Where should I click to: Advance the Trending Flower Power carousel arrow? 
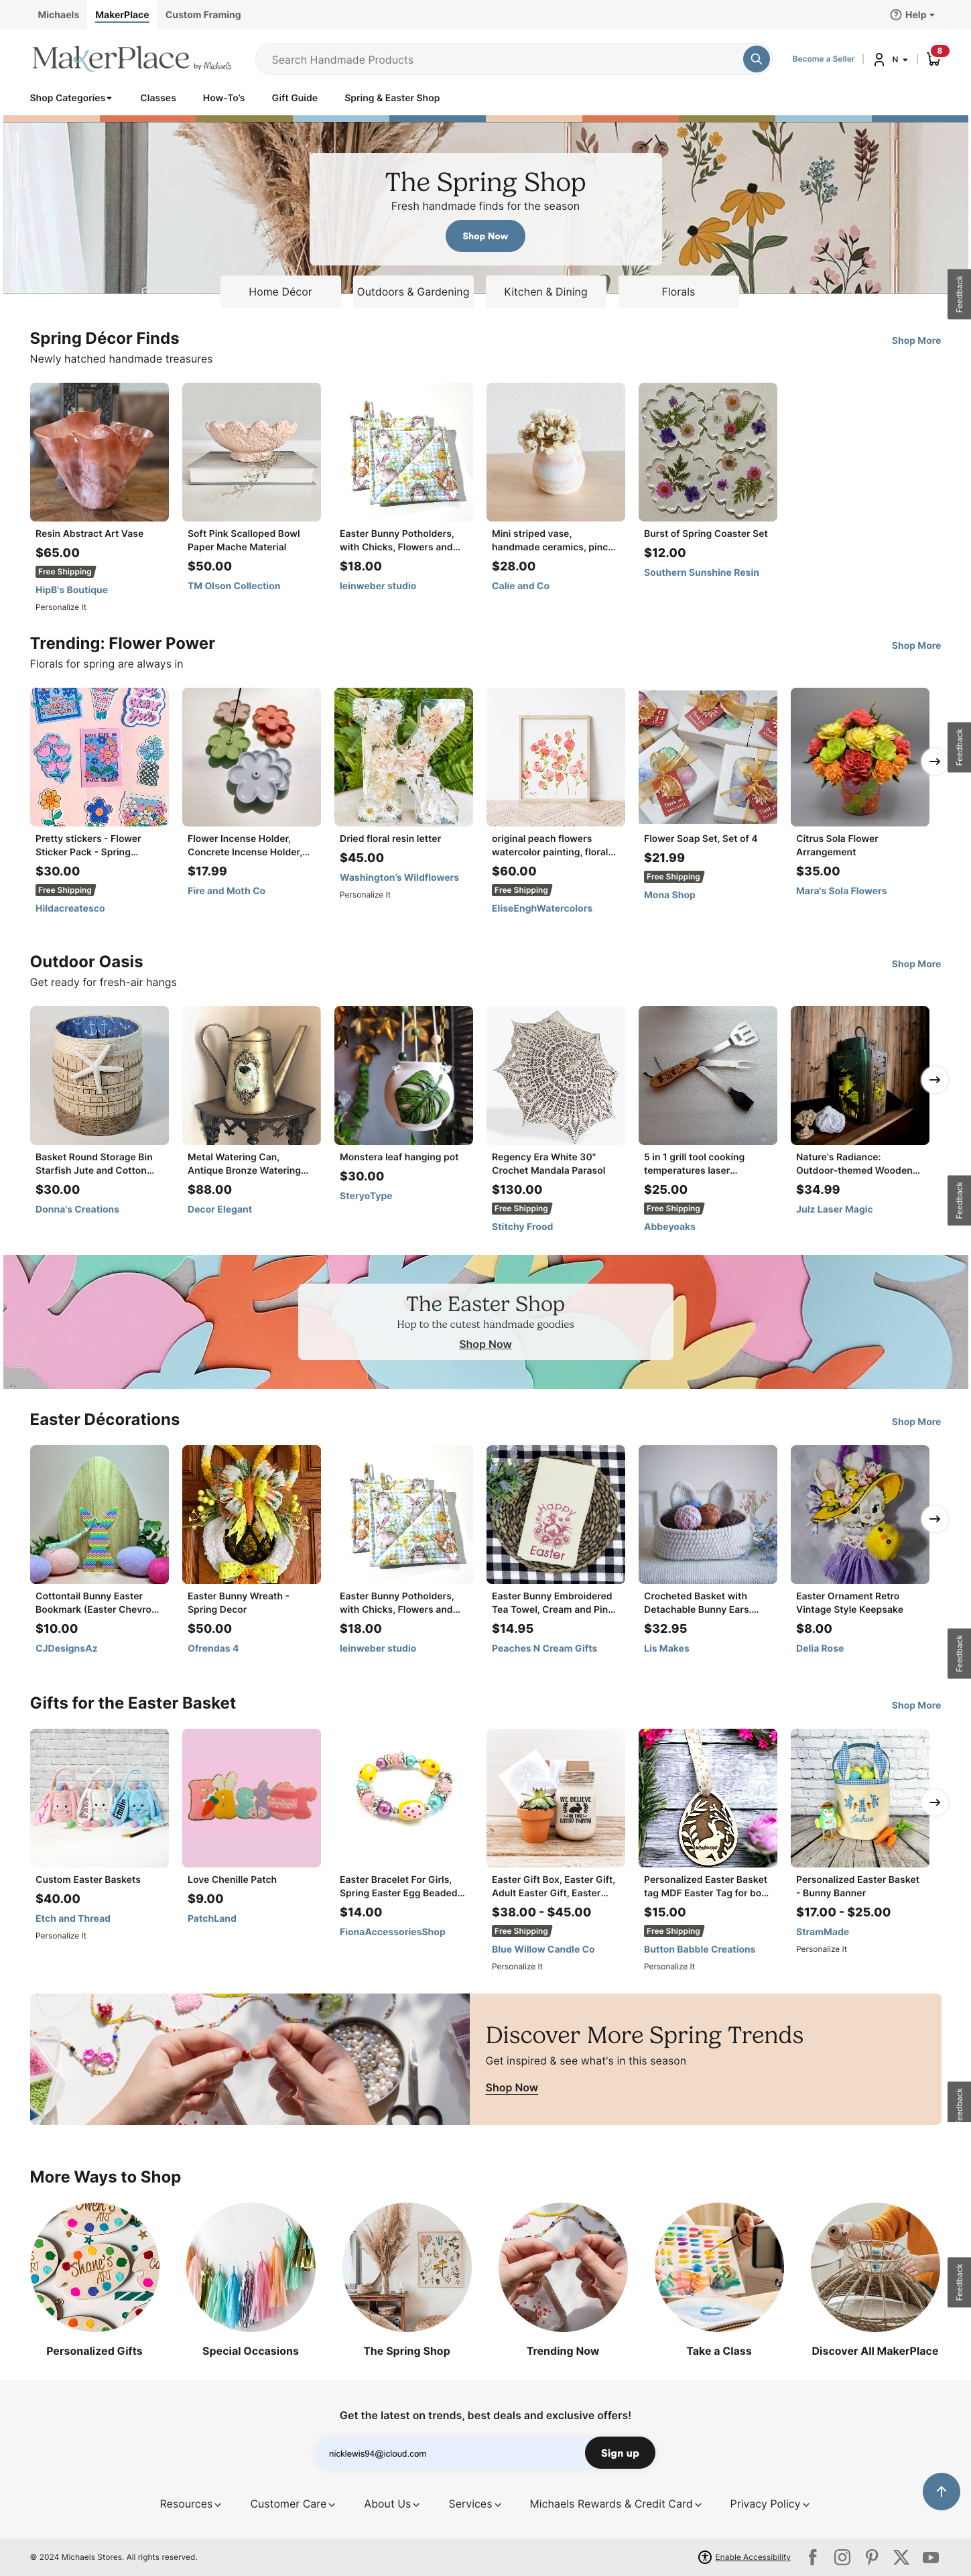pyautogui.click(x=934, y=761)
